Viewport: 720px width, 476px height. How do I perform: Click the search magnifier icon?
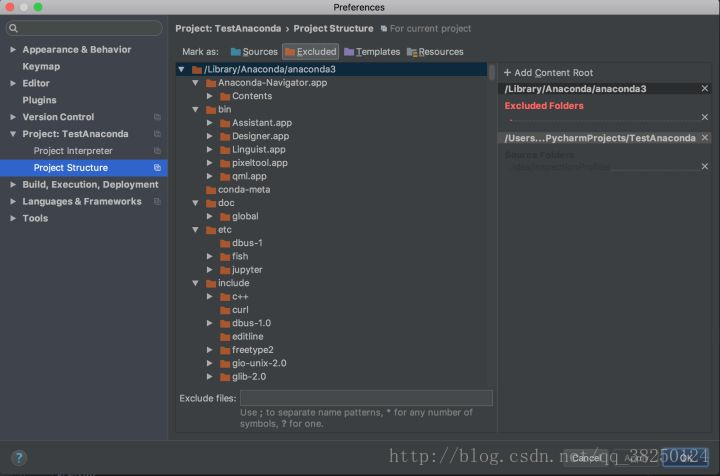point(13,28)
